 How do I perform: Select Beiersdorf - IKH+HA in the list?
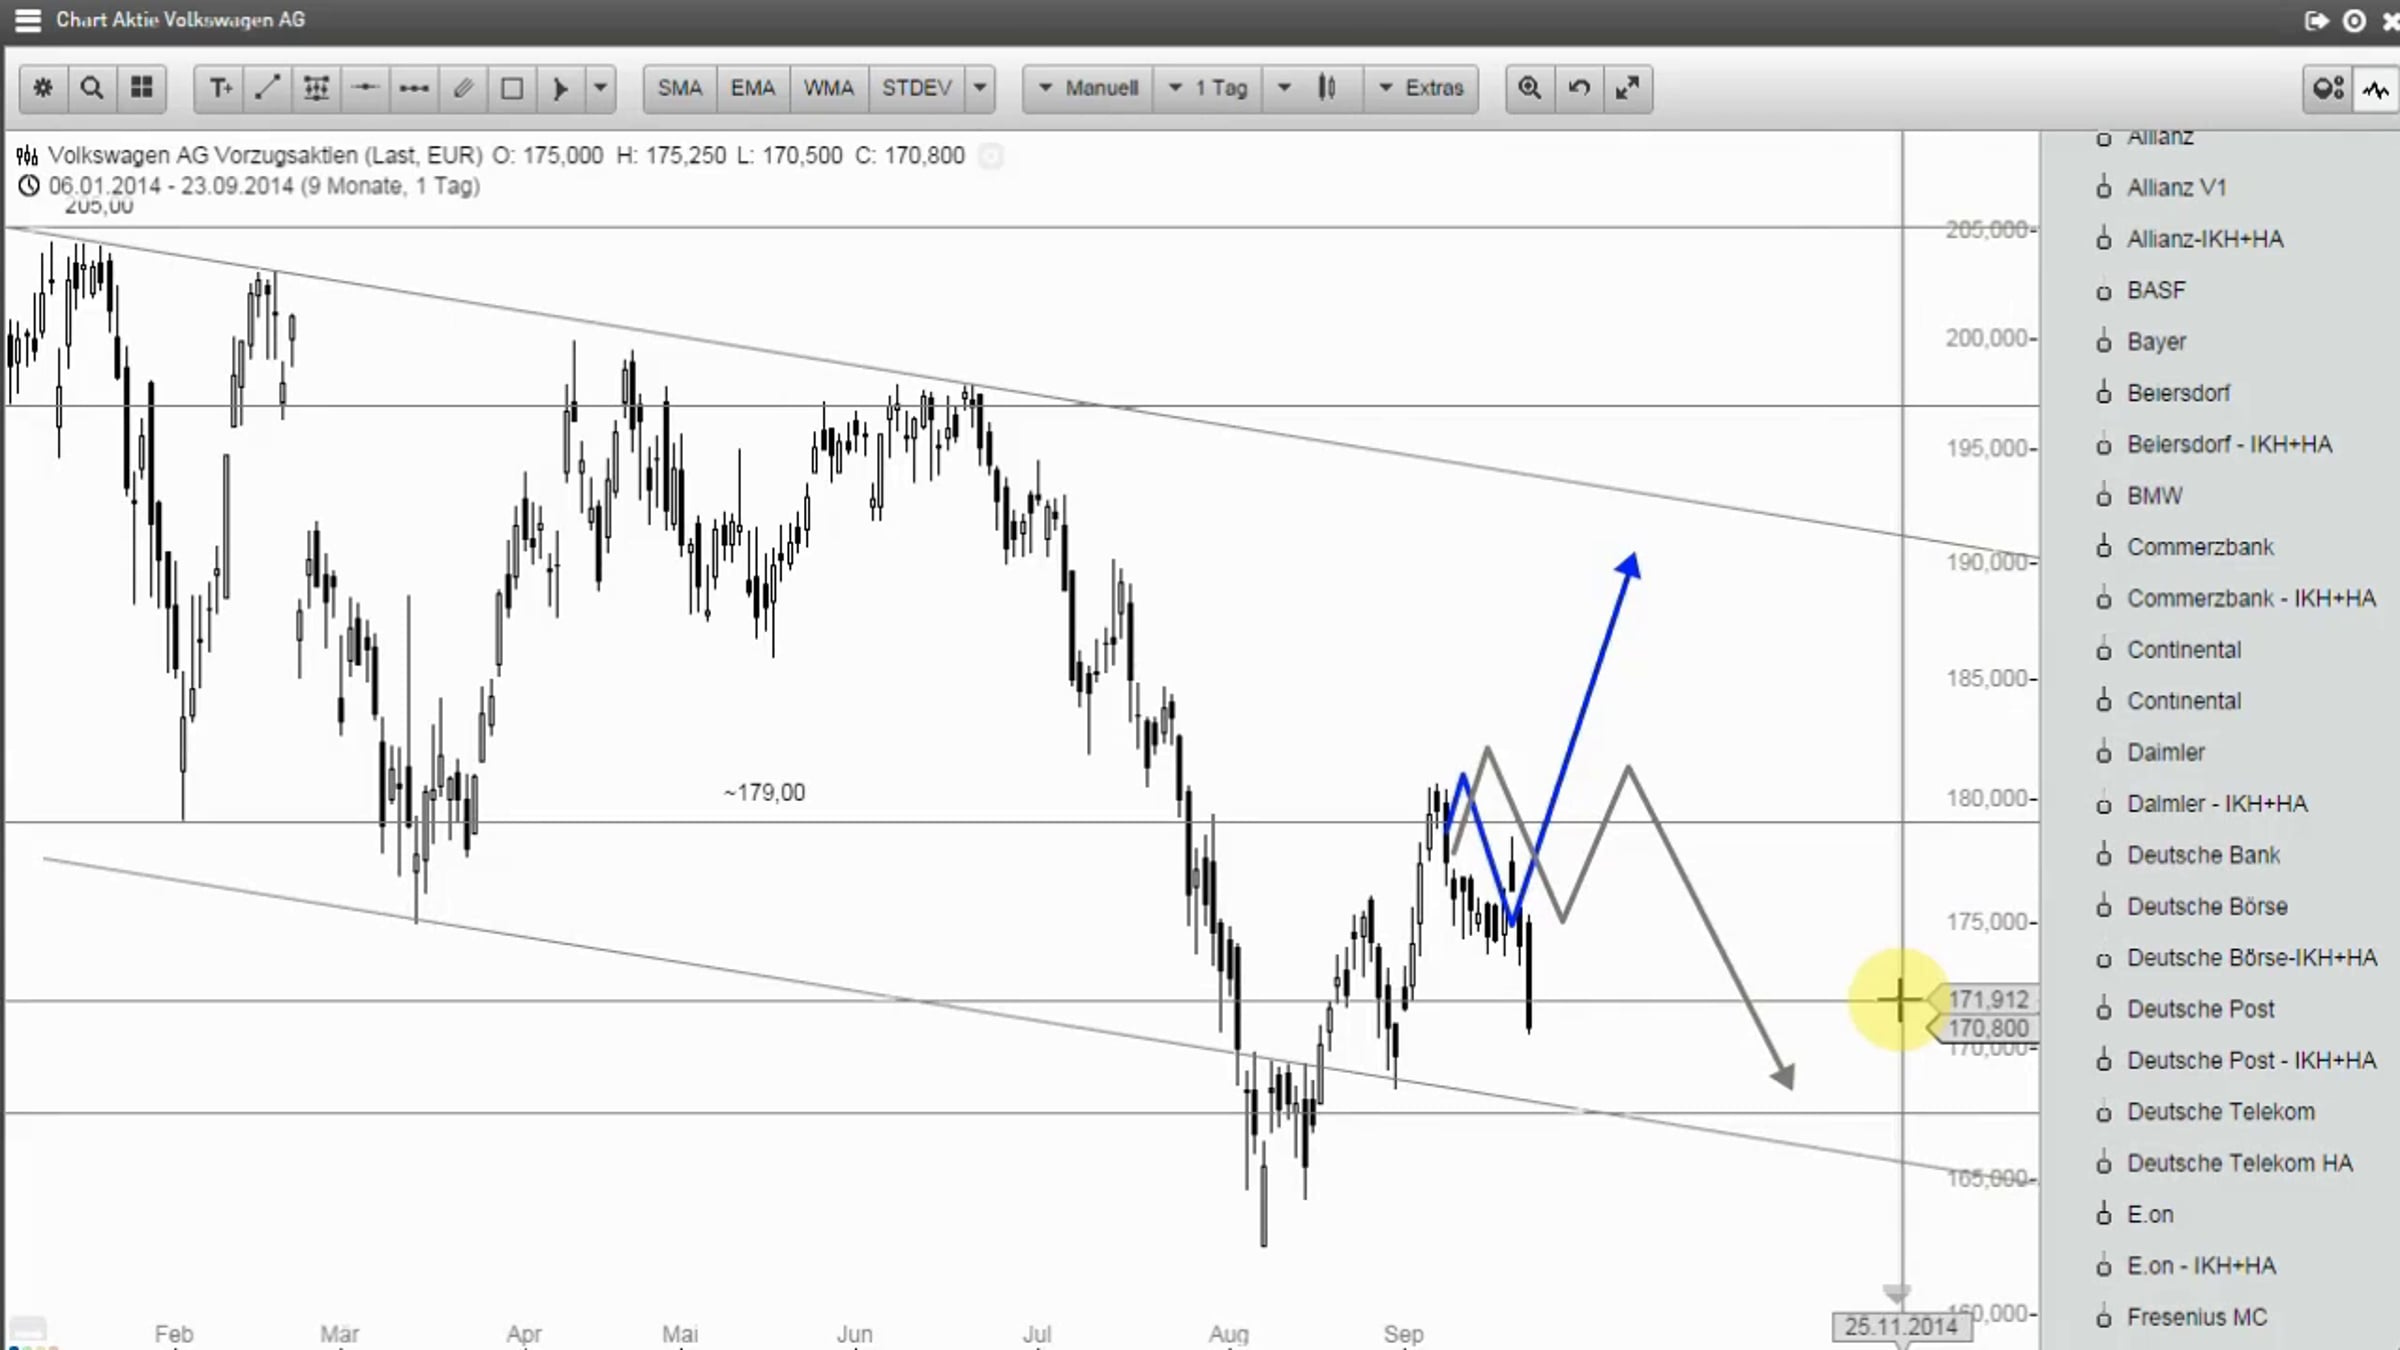coord(2229,444)
